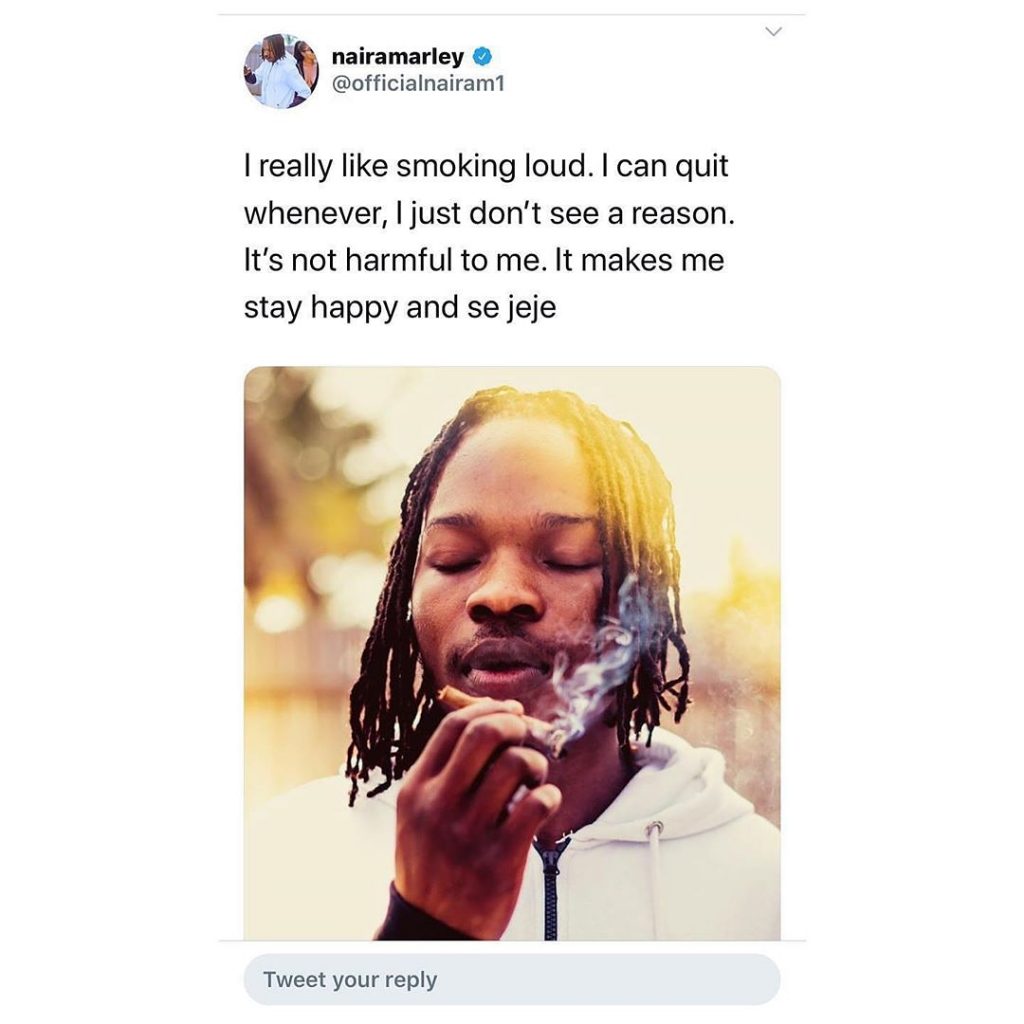The height and width of the screenshot is (1024, 1024).
Task: Click the nairamarley profile avatar
Action: (x=281, y=71)
